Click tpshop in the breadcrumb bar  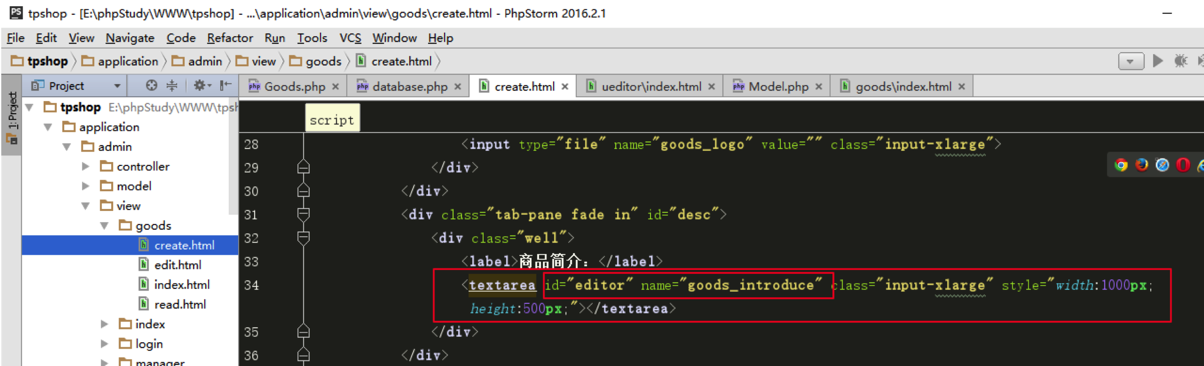39,61
